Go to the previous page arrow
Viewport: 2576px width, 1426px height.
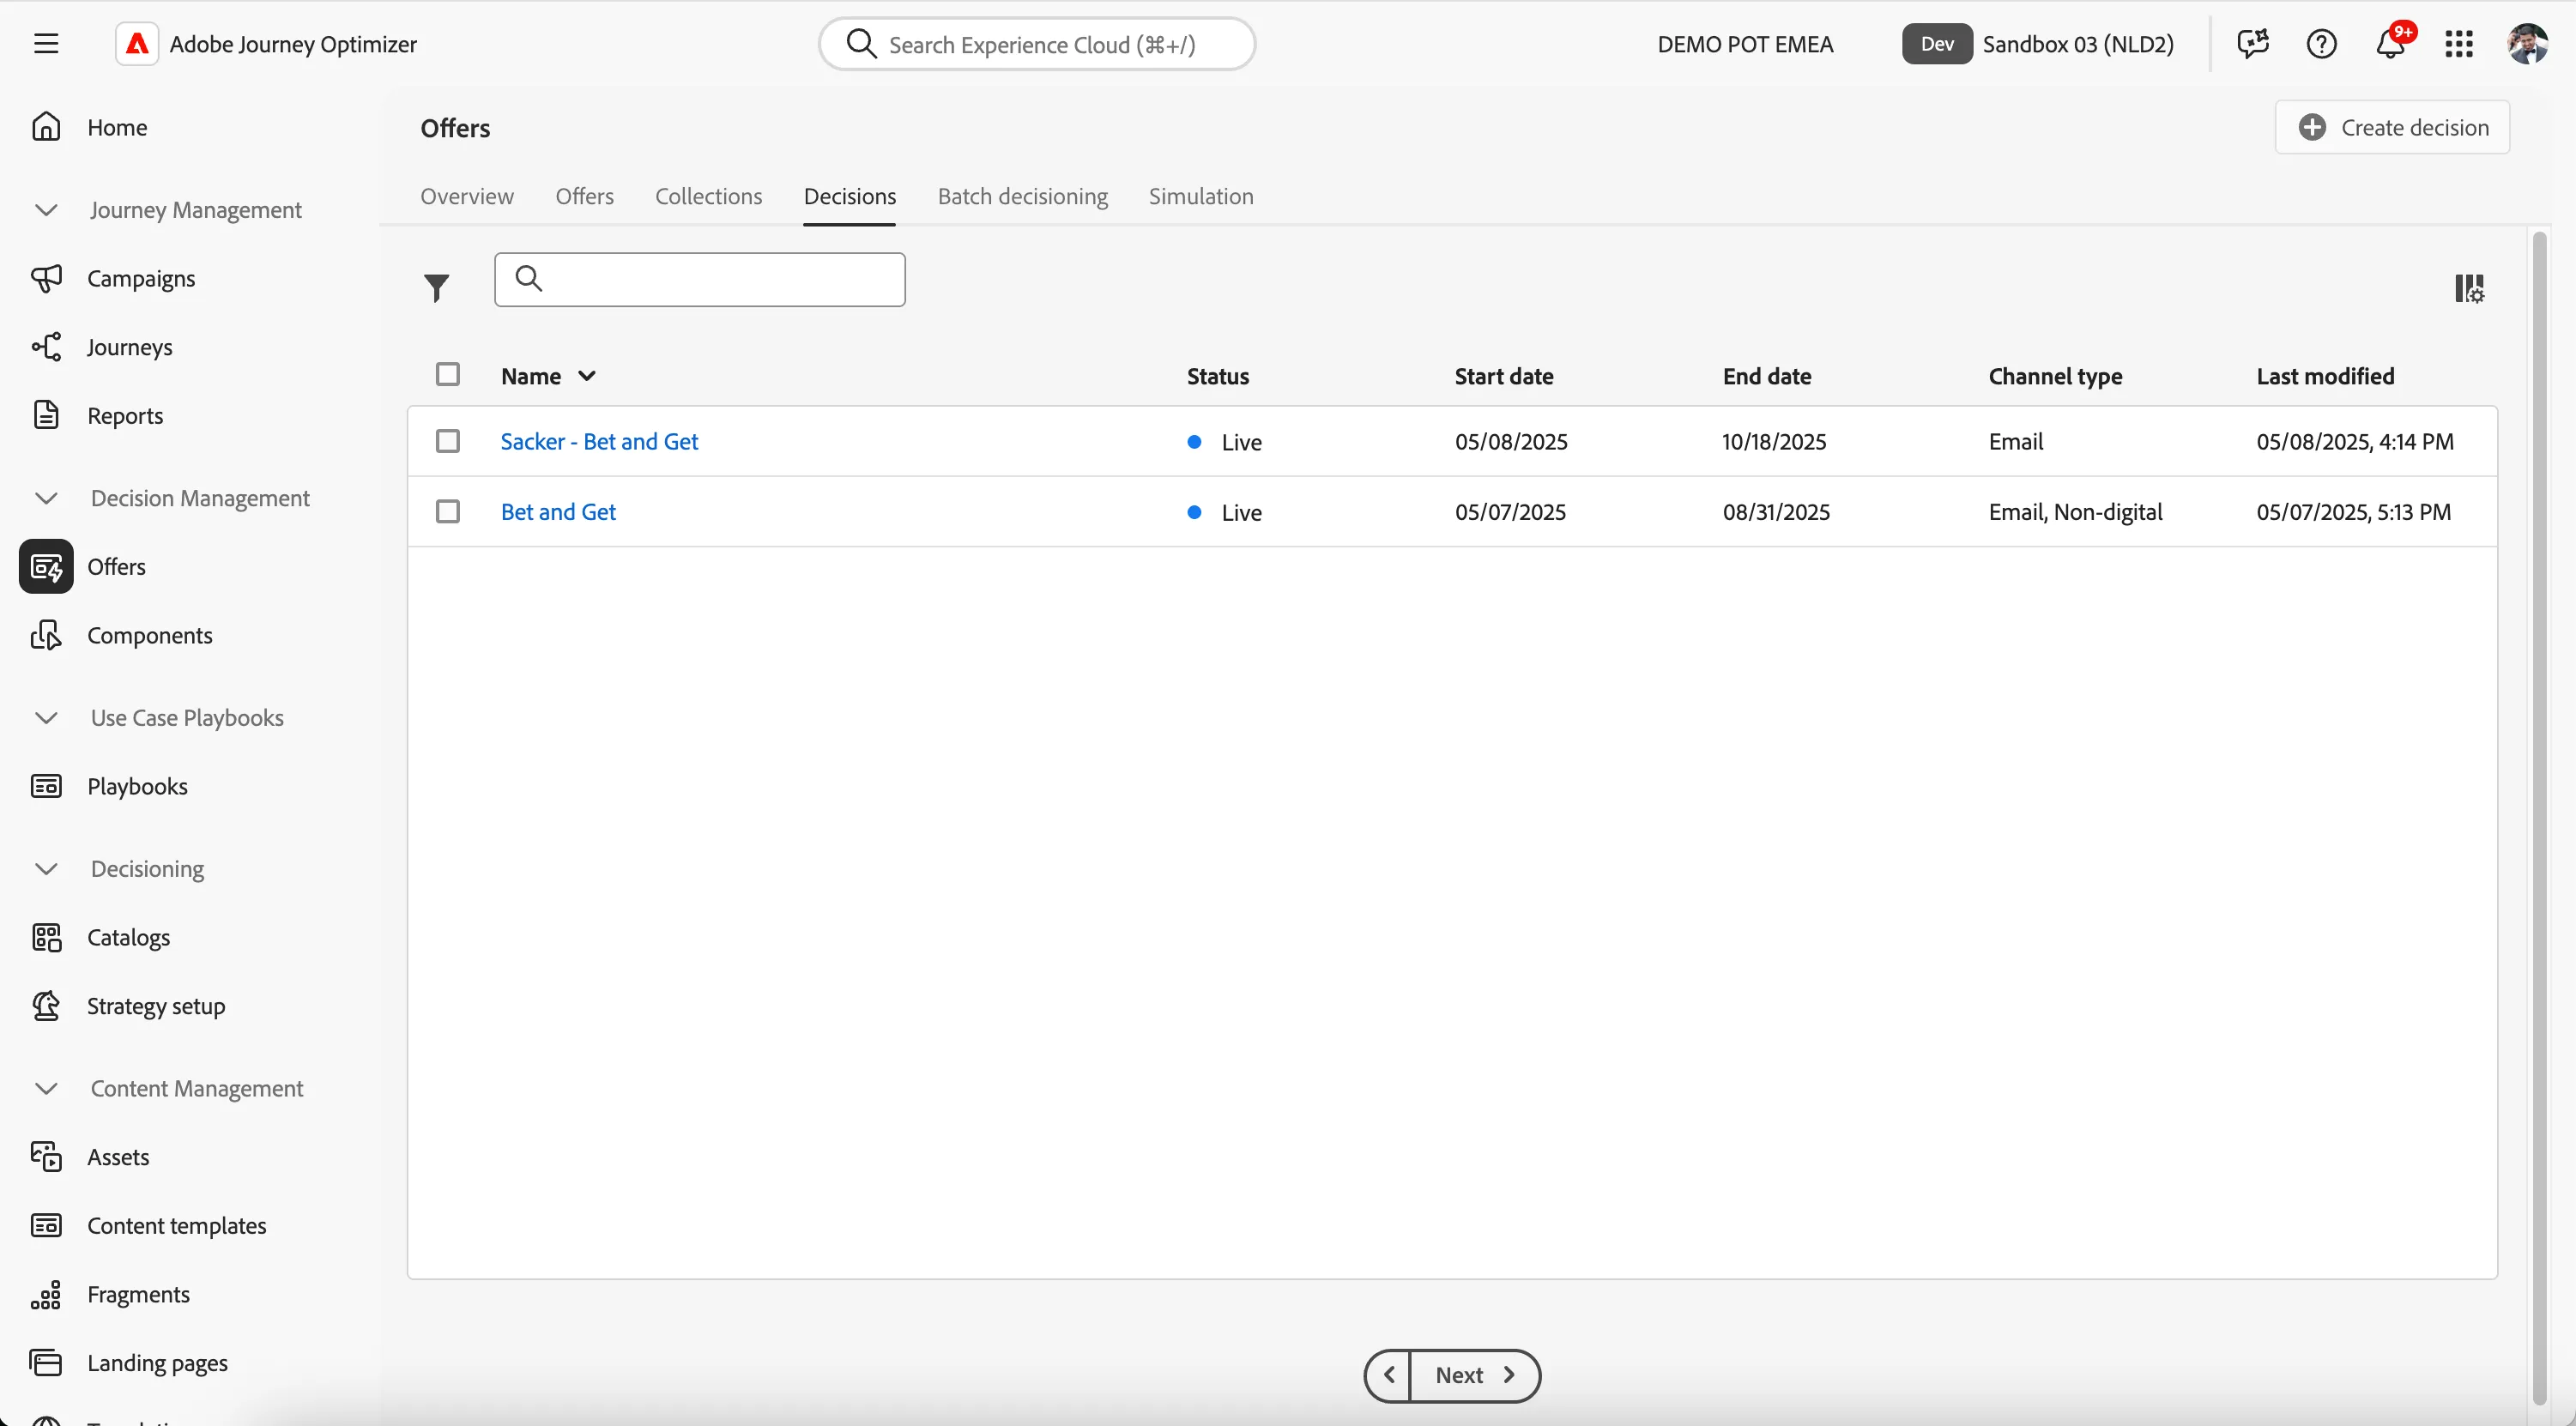coord(1388,1375)
